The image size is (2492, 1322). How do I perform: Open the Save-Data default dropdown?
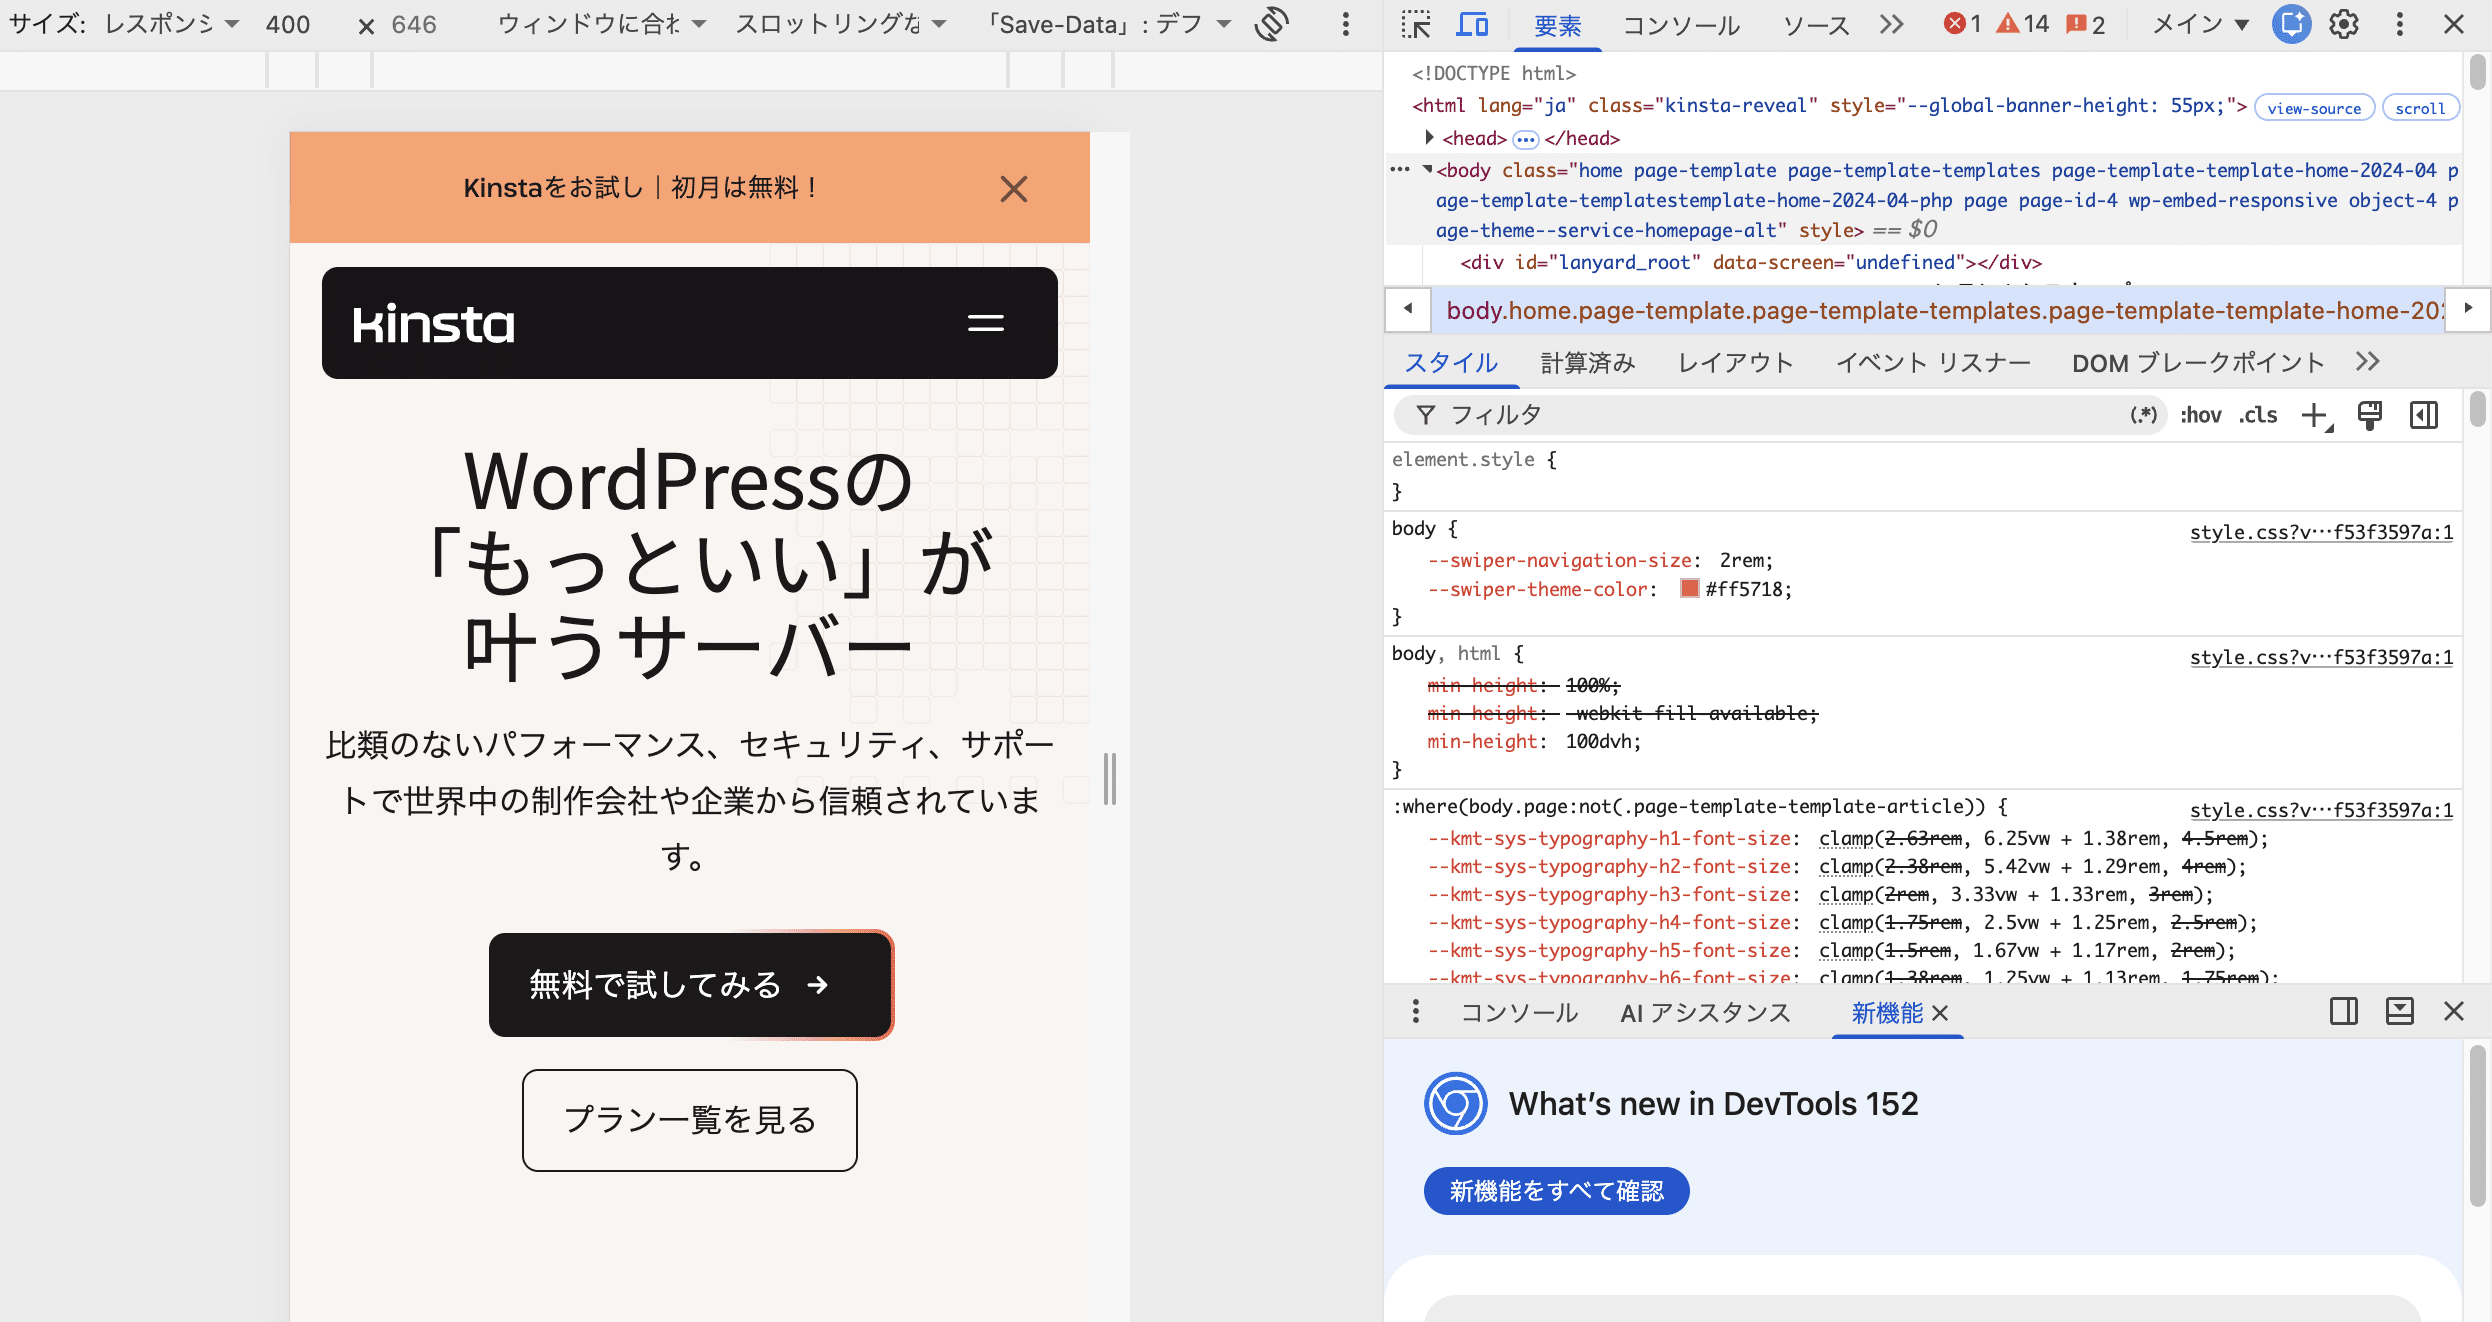pos(1106,24)
